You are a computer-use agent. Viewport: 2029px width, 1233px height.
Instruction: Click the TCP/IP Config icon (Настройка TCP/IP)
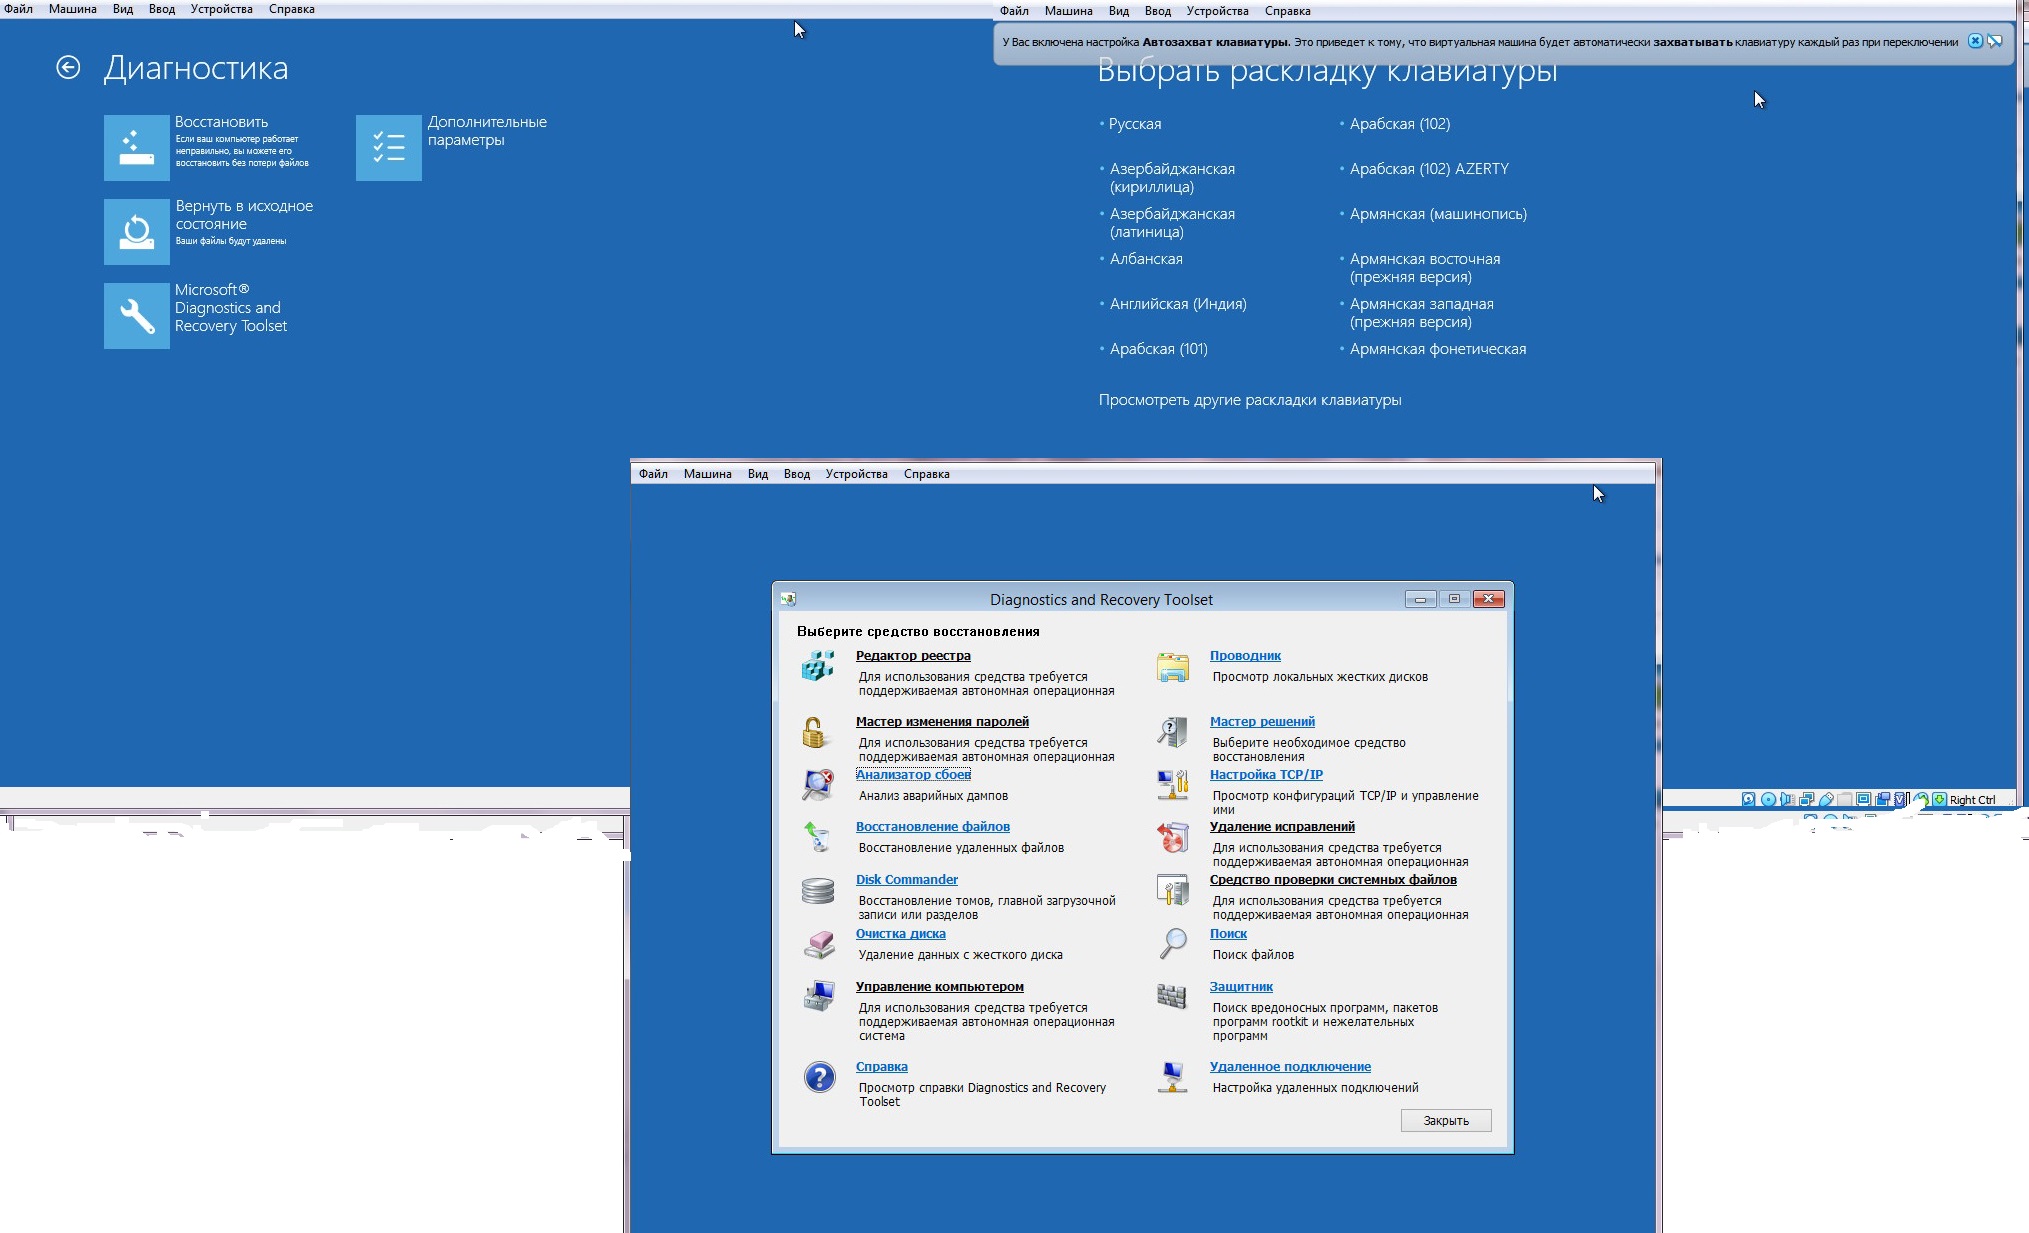point(1172,785)
